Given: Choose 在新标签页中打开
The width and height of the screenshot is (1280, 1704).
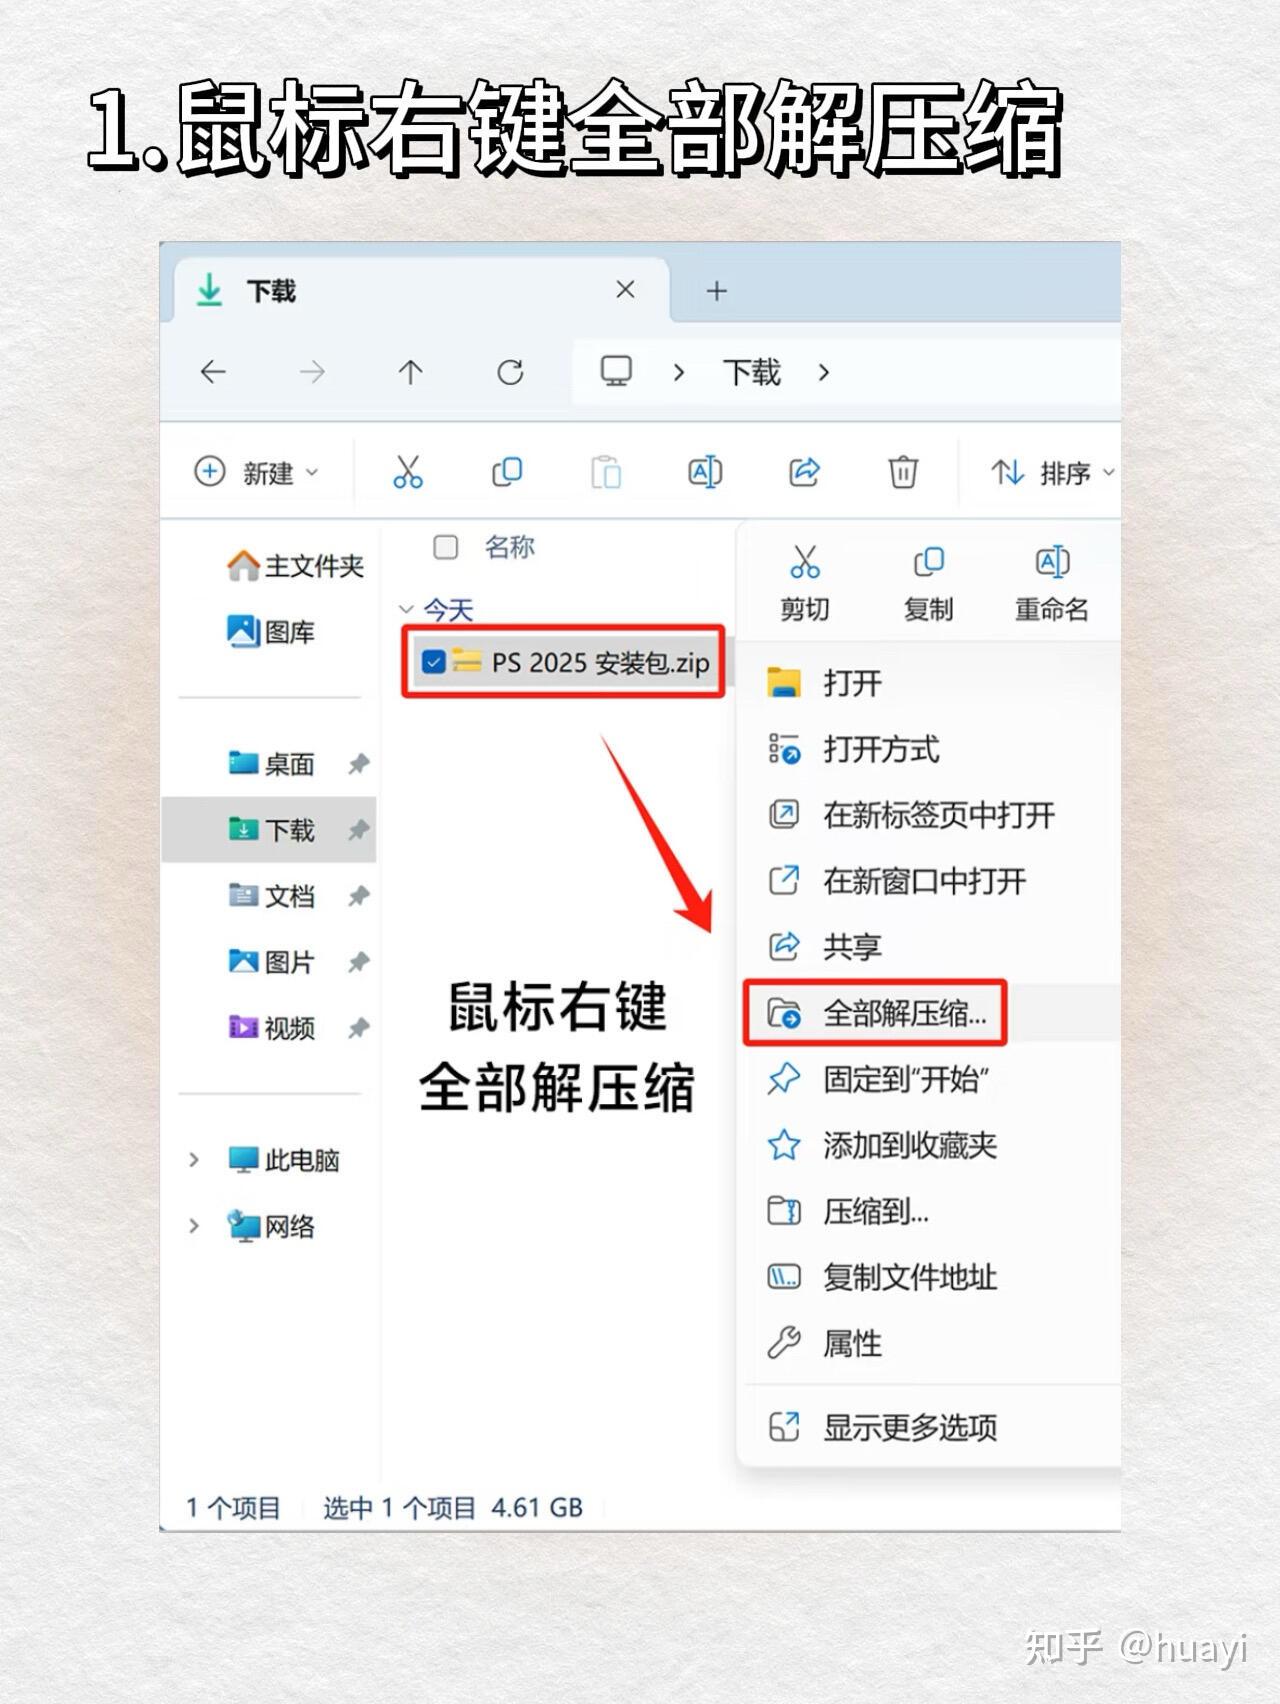Looking at the screenshot, I should click(x=927, y=816).
